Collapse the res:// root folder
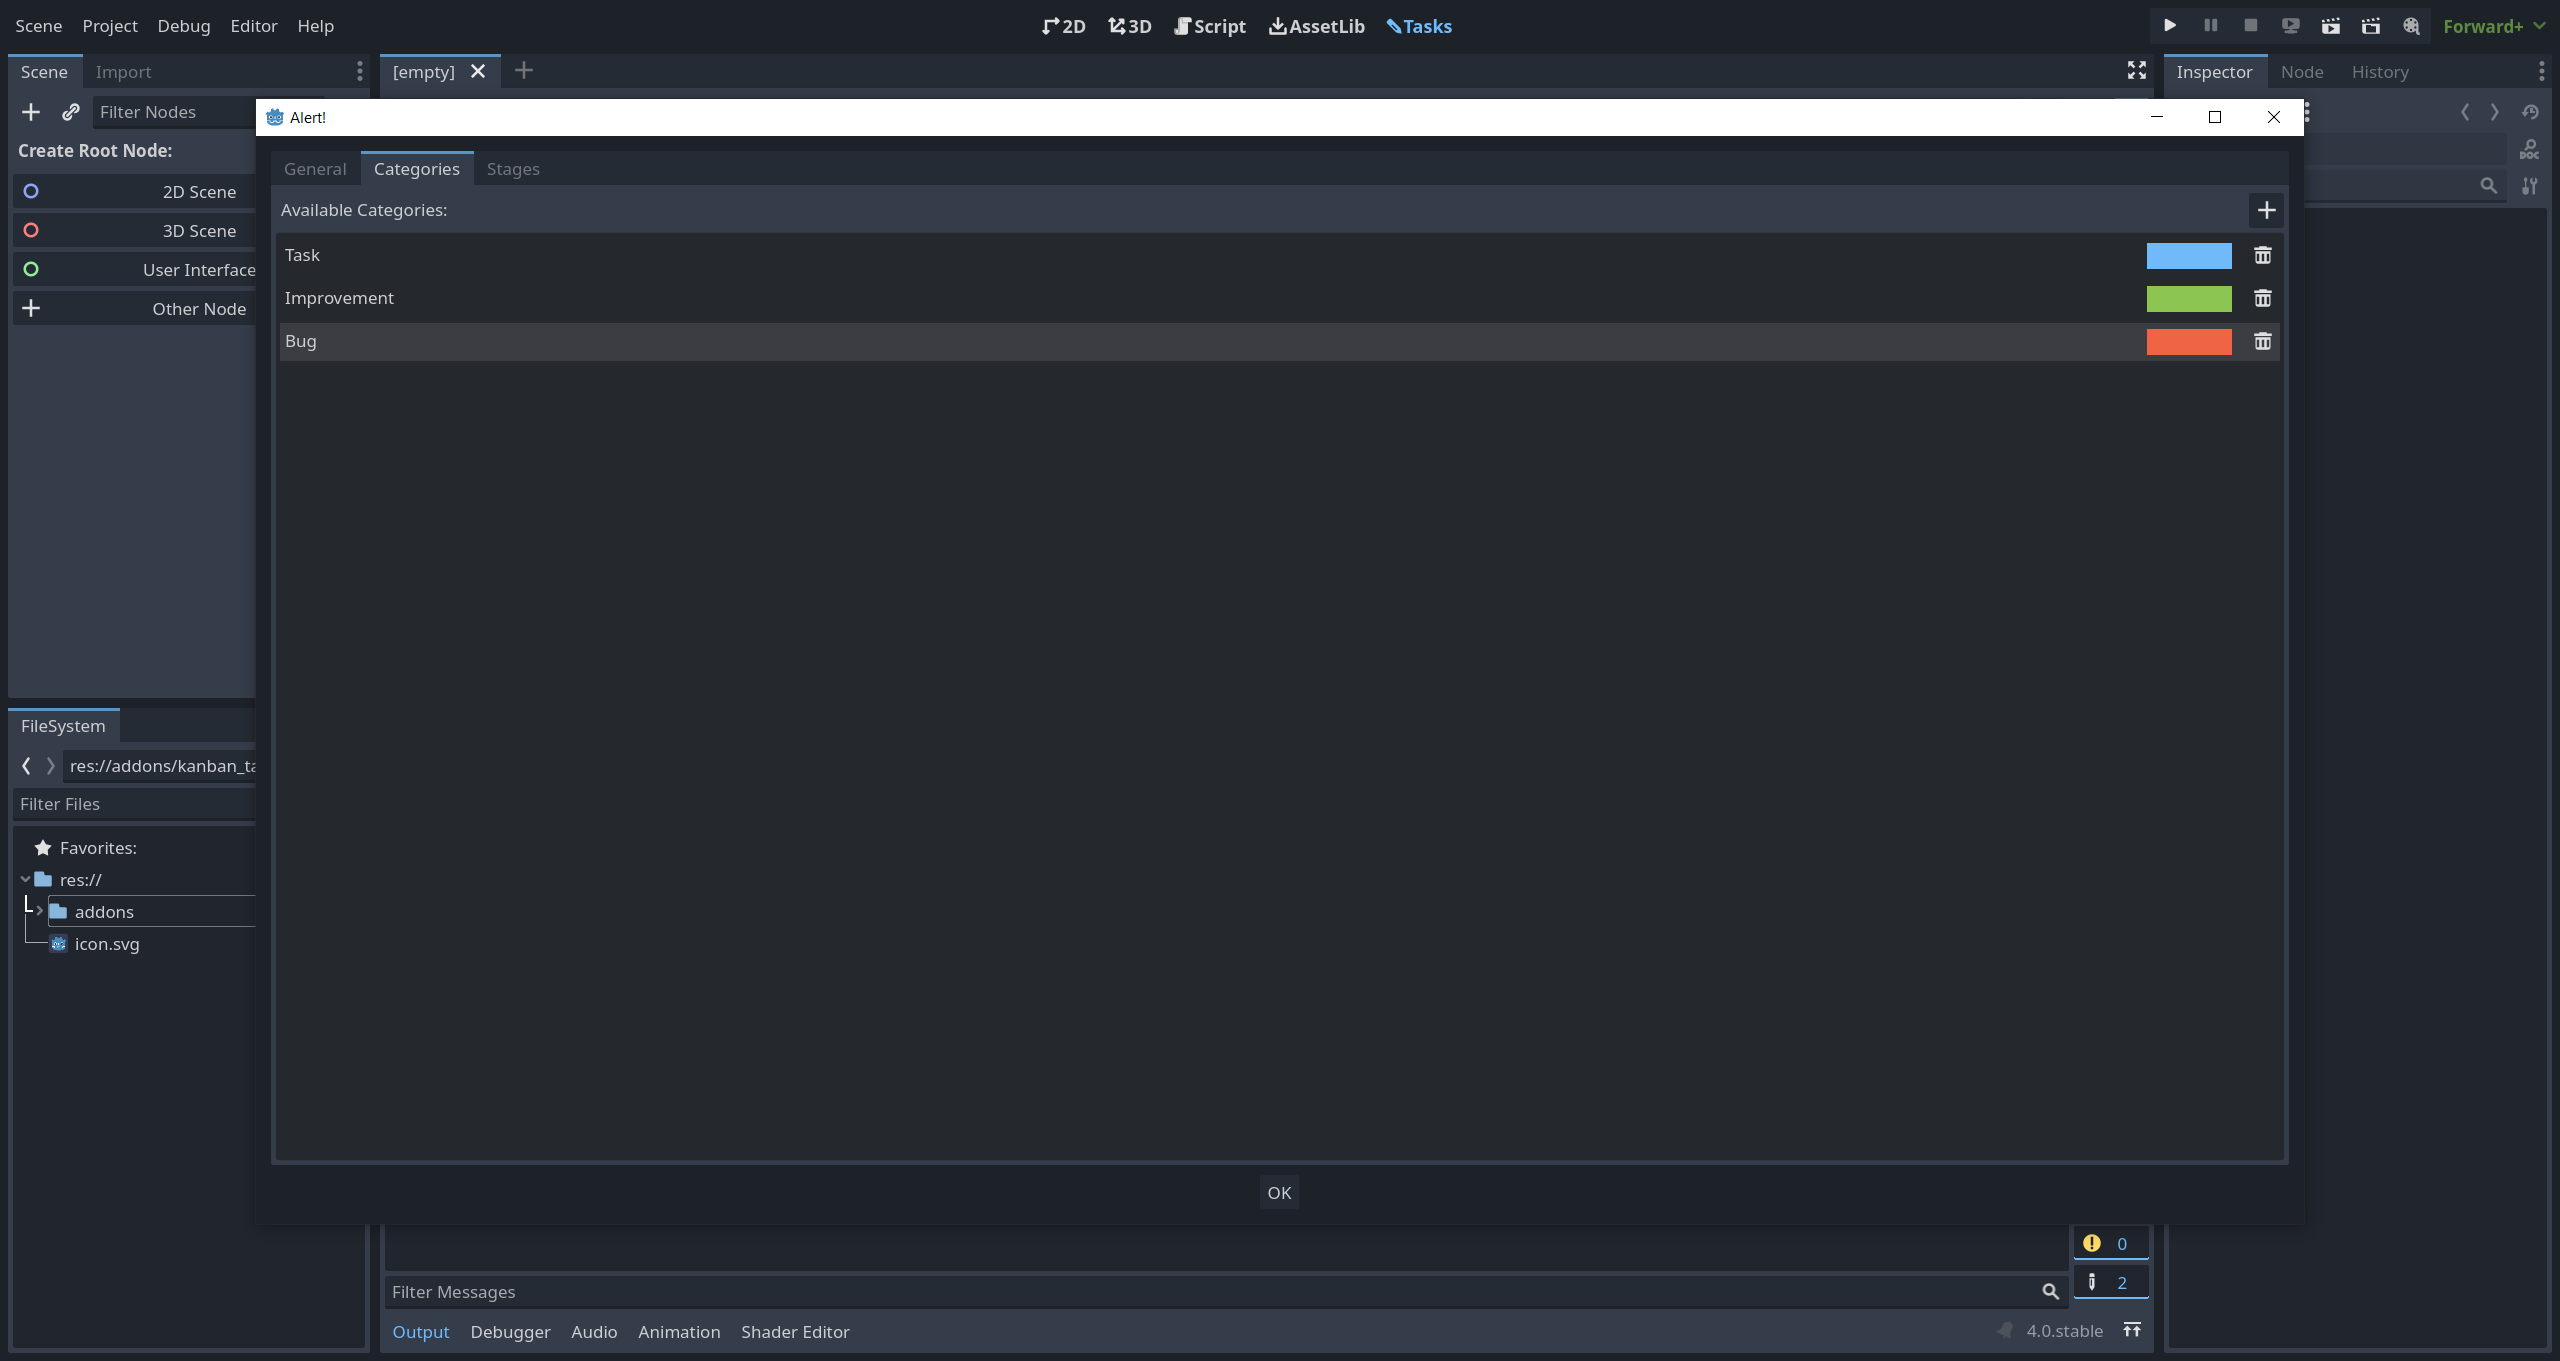 pos(25,880)
